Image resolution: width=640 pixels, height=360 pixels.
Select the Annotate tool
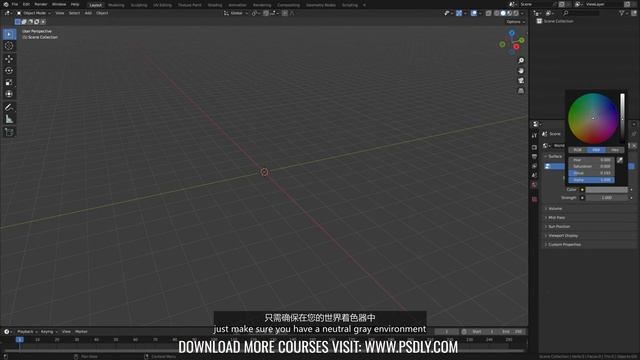point(9,107)
